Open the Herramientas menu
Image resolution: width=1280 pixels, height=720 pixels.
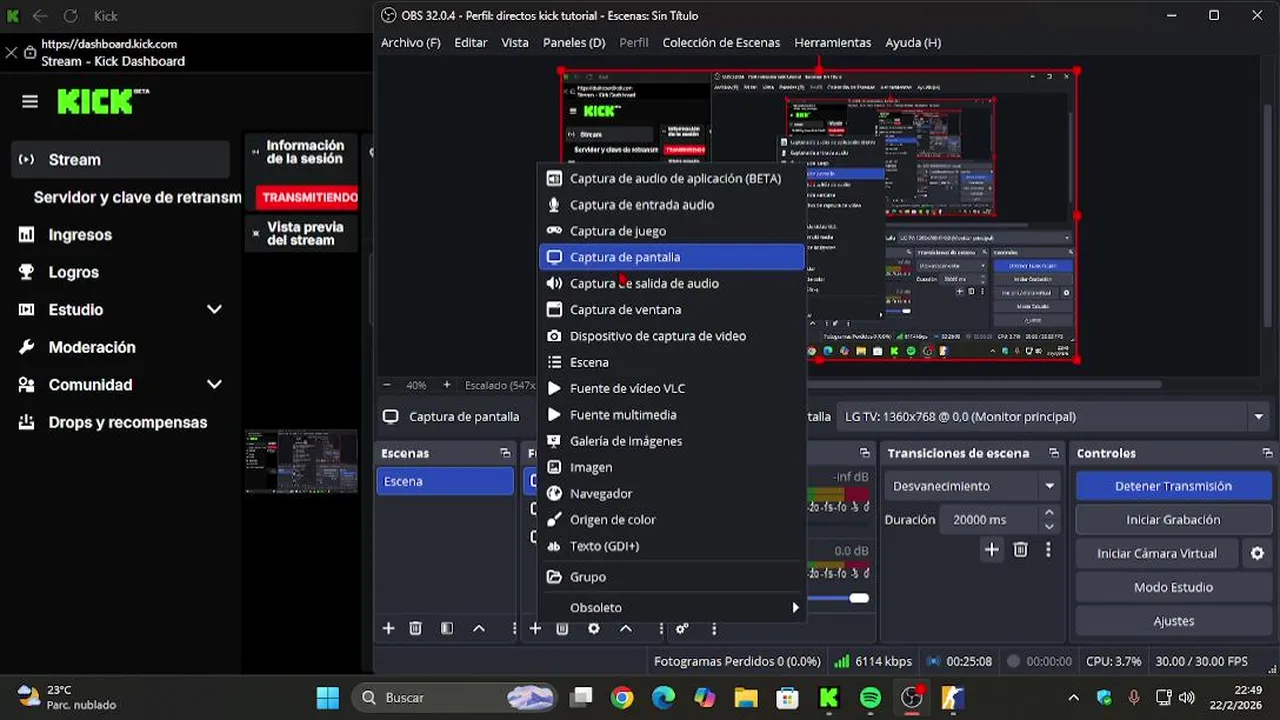click(832, 43)
